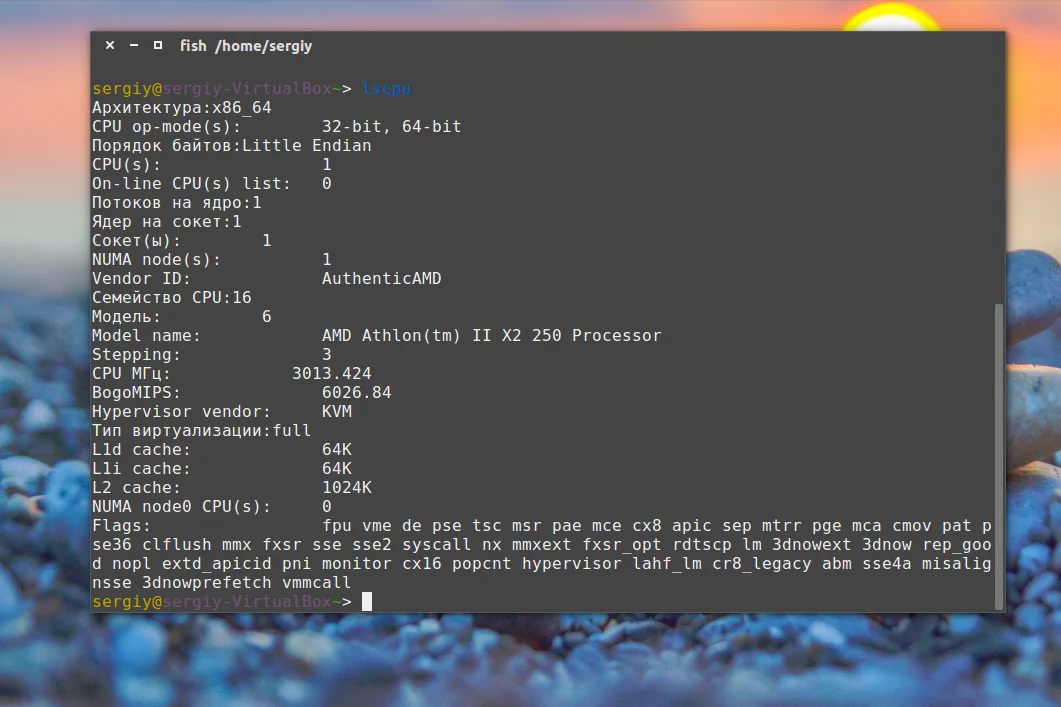
Task: Click the '3013.424' CPU MHz value
Action: tap(332, 373)
